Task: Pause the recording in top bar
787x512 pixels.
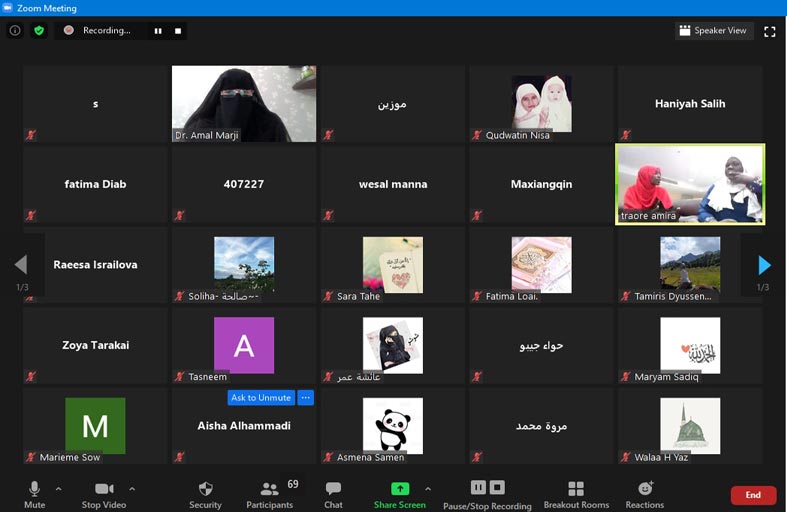Action: point(157,31)
